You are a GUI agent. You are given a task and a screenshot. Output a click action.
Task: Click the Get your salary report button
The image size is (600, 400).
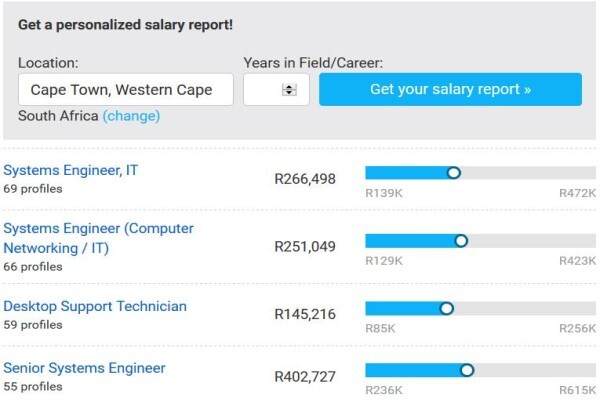point(450,90)
